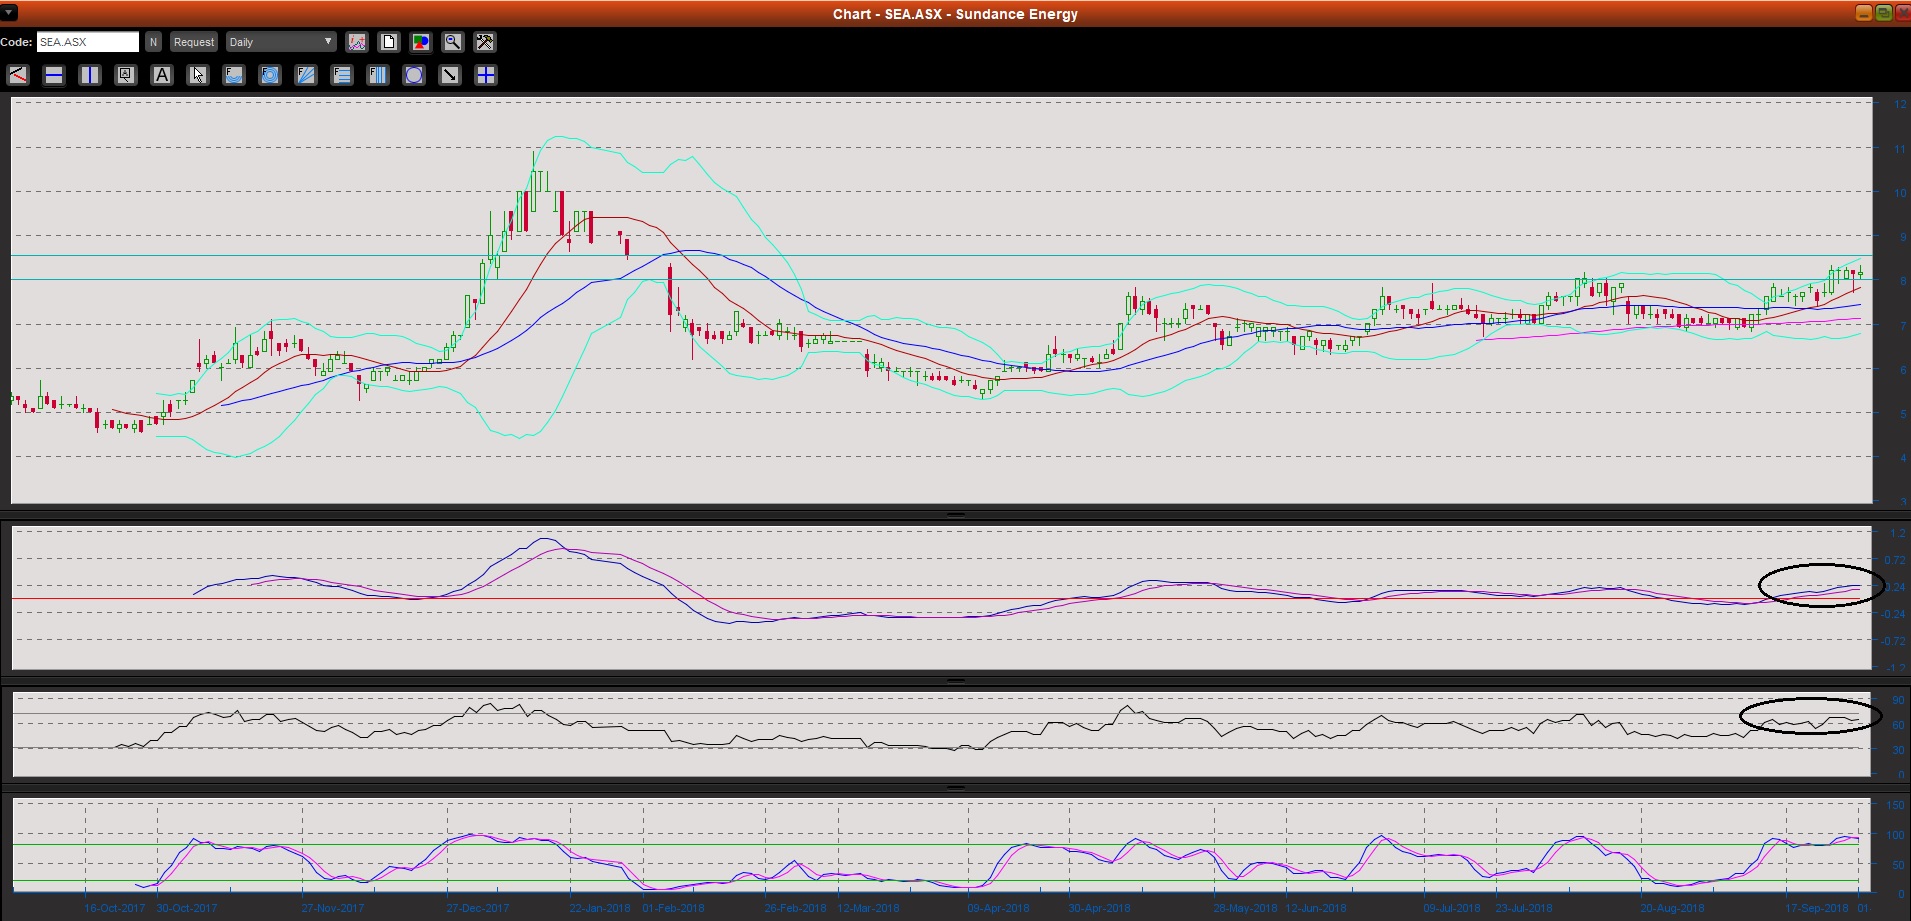1911x921 pixels.
Task: Click the new blank page icon
Action: pyautogui.click(x=389, y=42)
